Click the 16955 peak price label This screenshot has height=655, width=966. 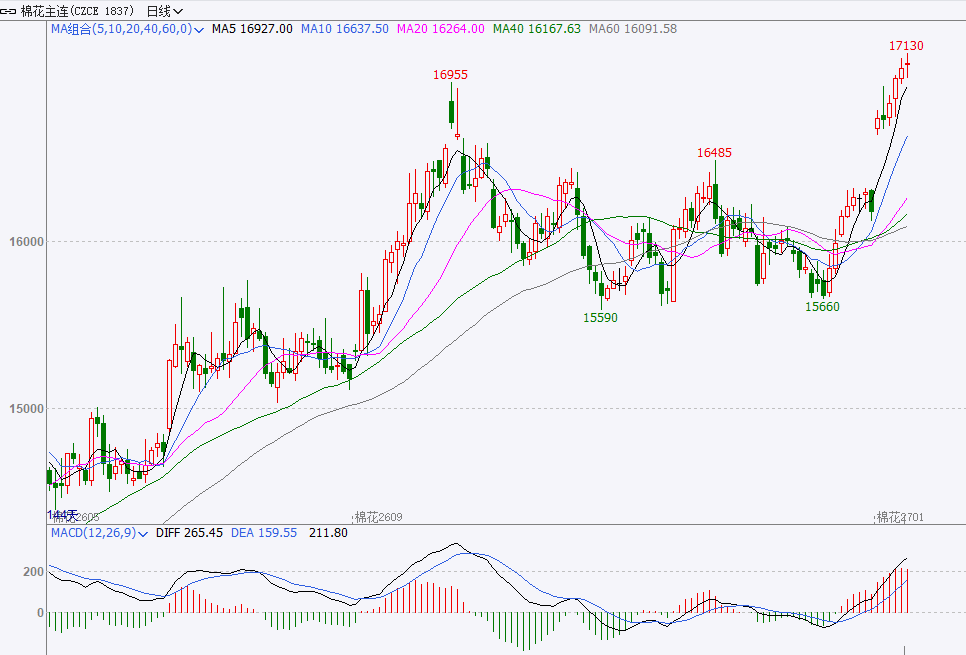[x=450, y=75]
